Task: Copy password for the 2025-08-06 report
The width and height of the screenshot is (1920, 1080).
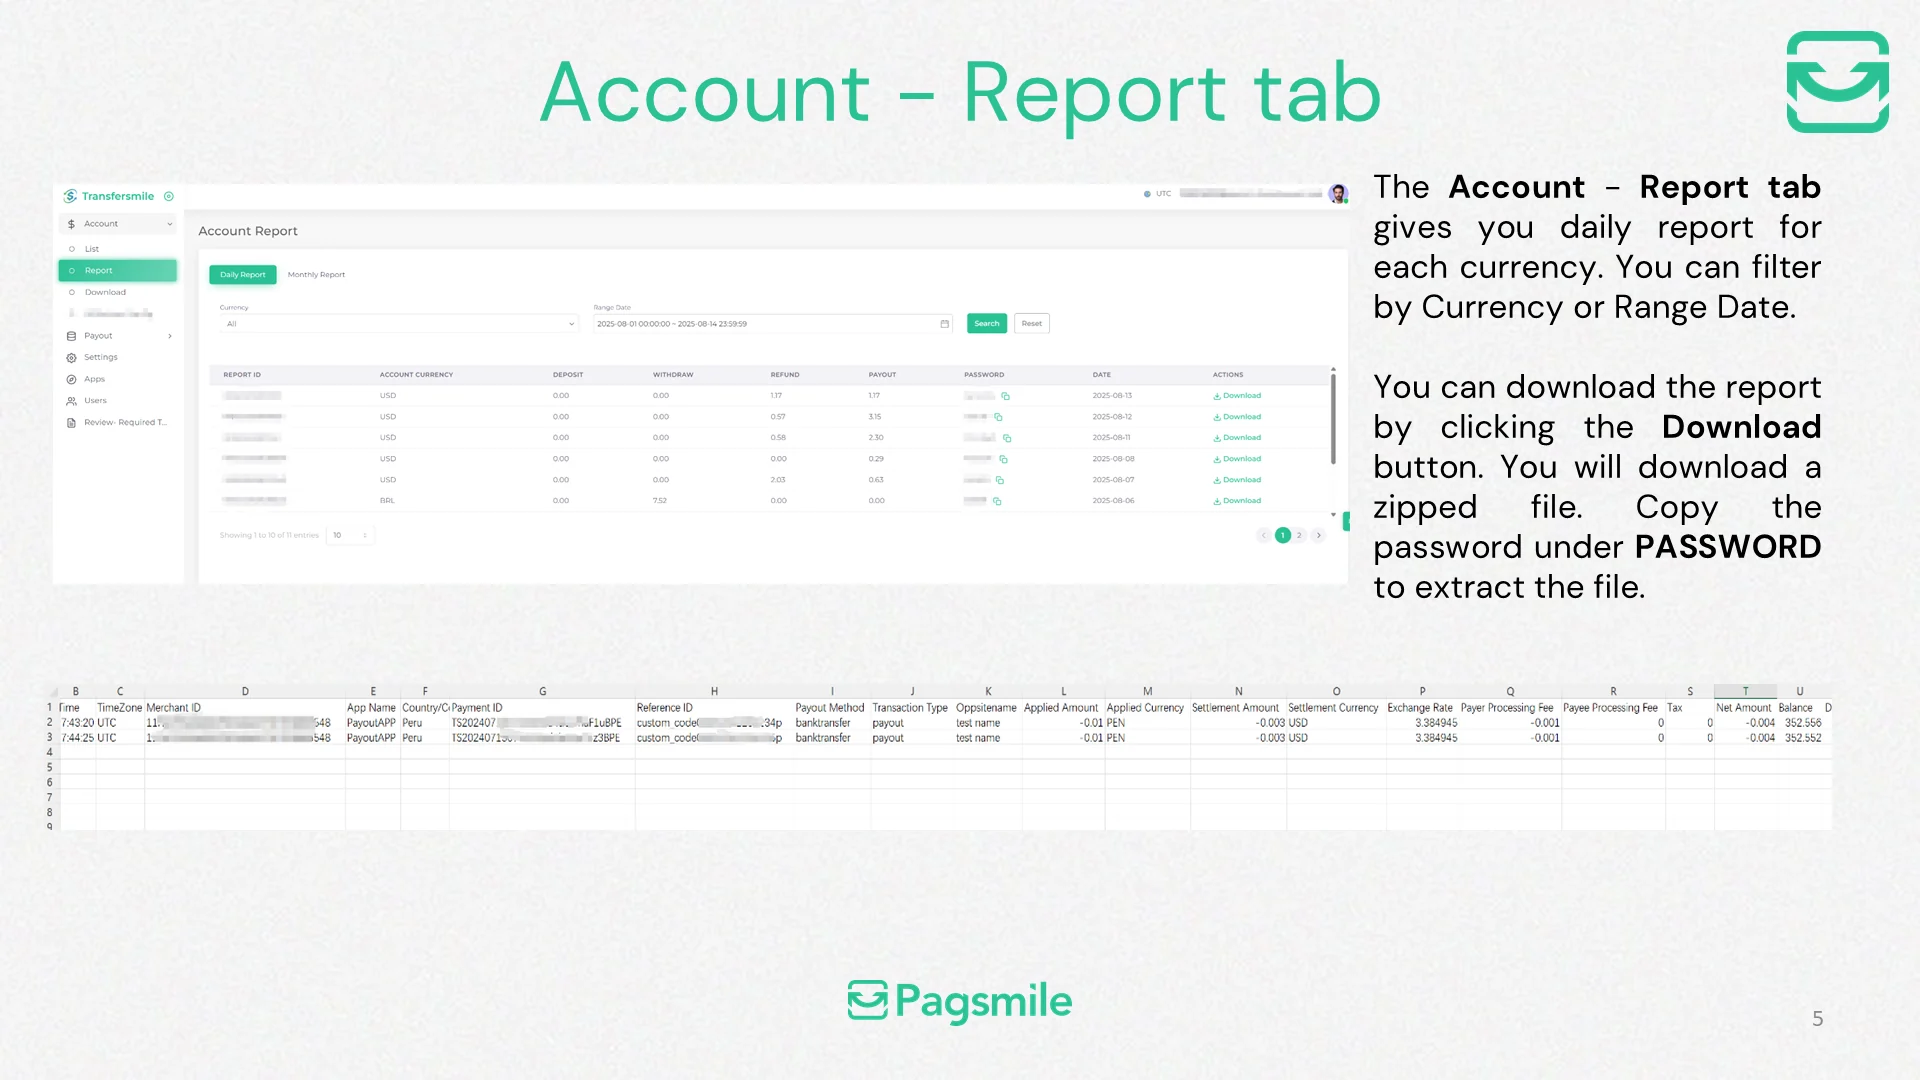Action: point(997,501)
